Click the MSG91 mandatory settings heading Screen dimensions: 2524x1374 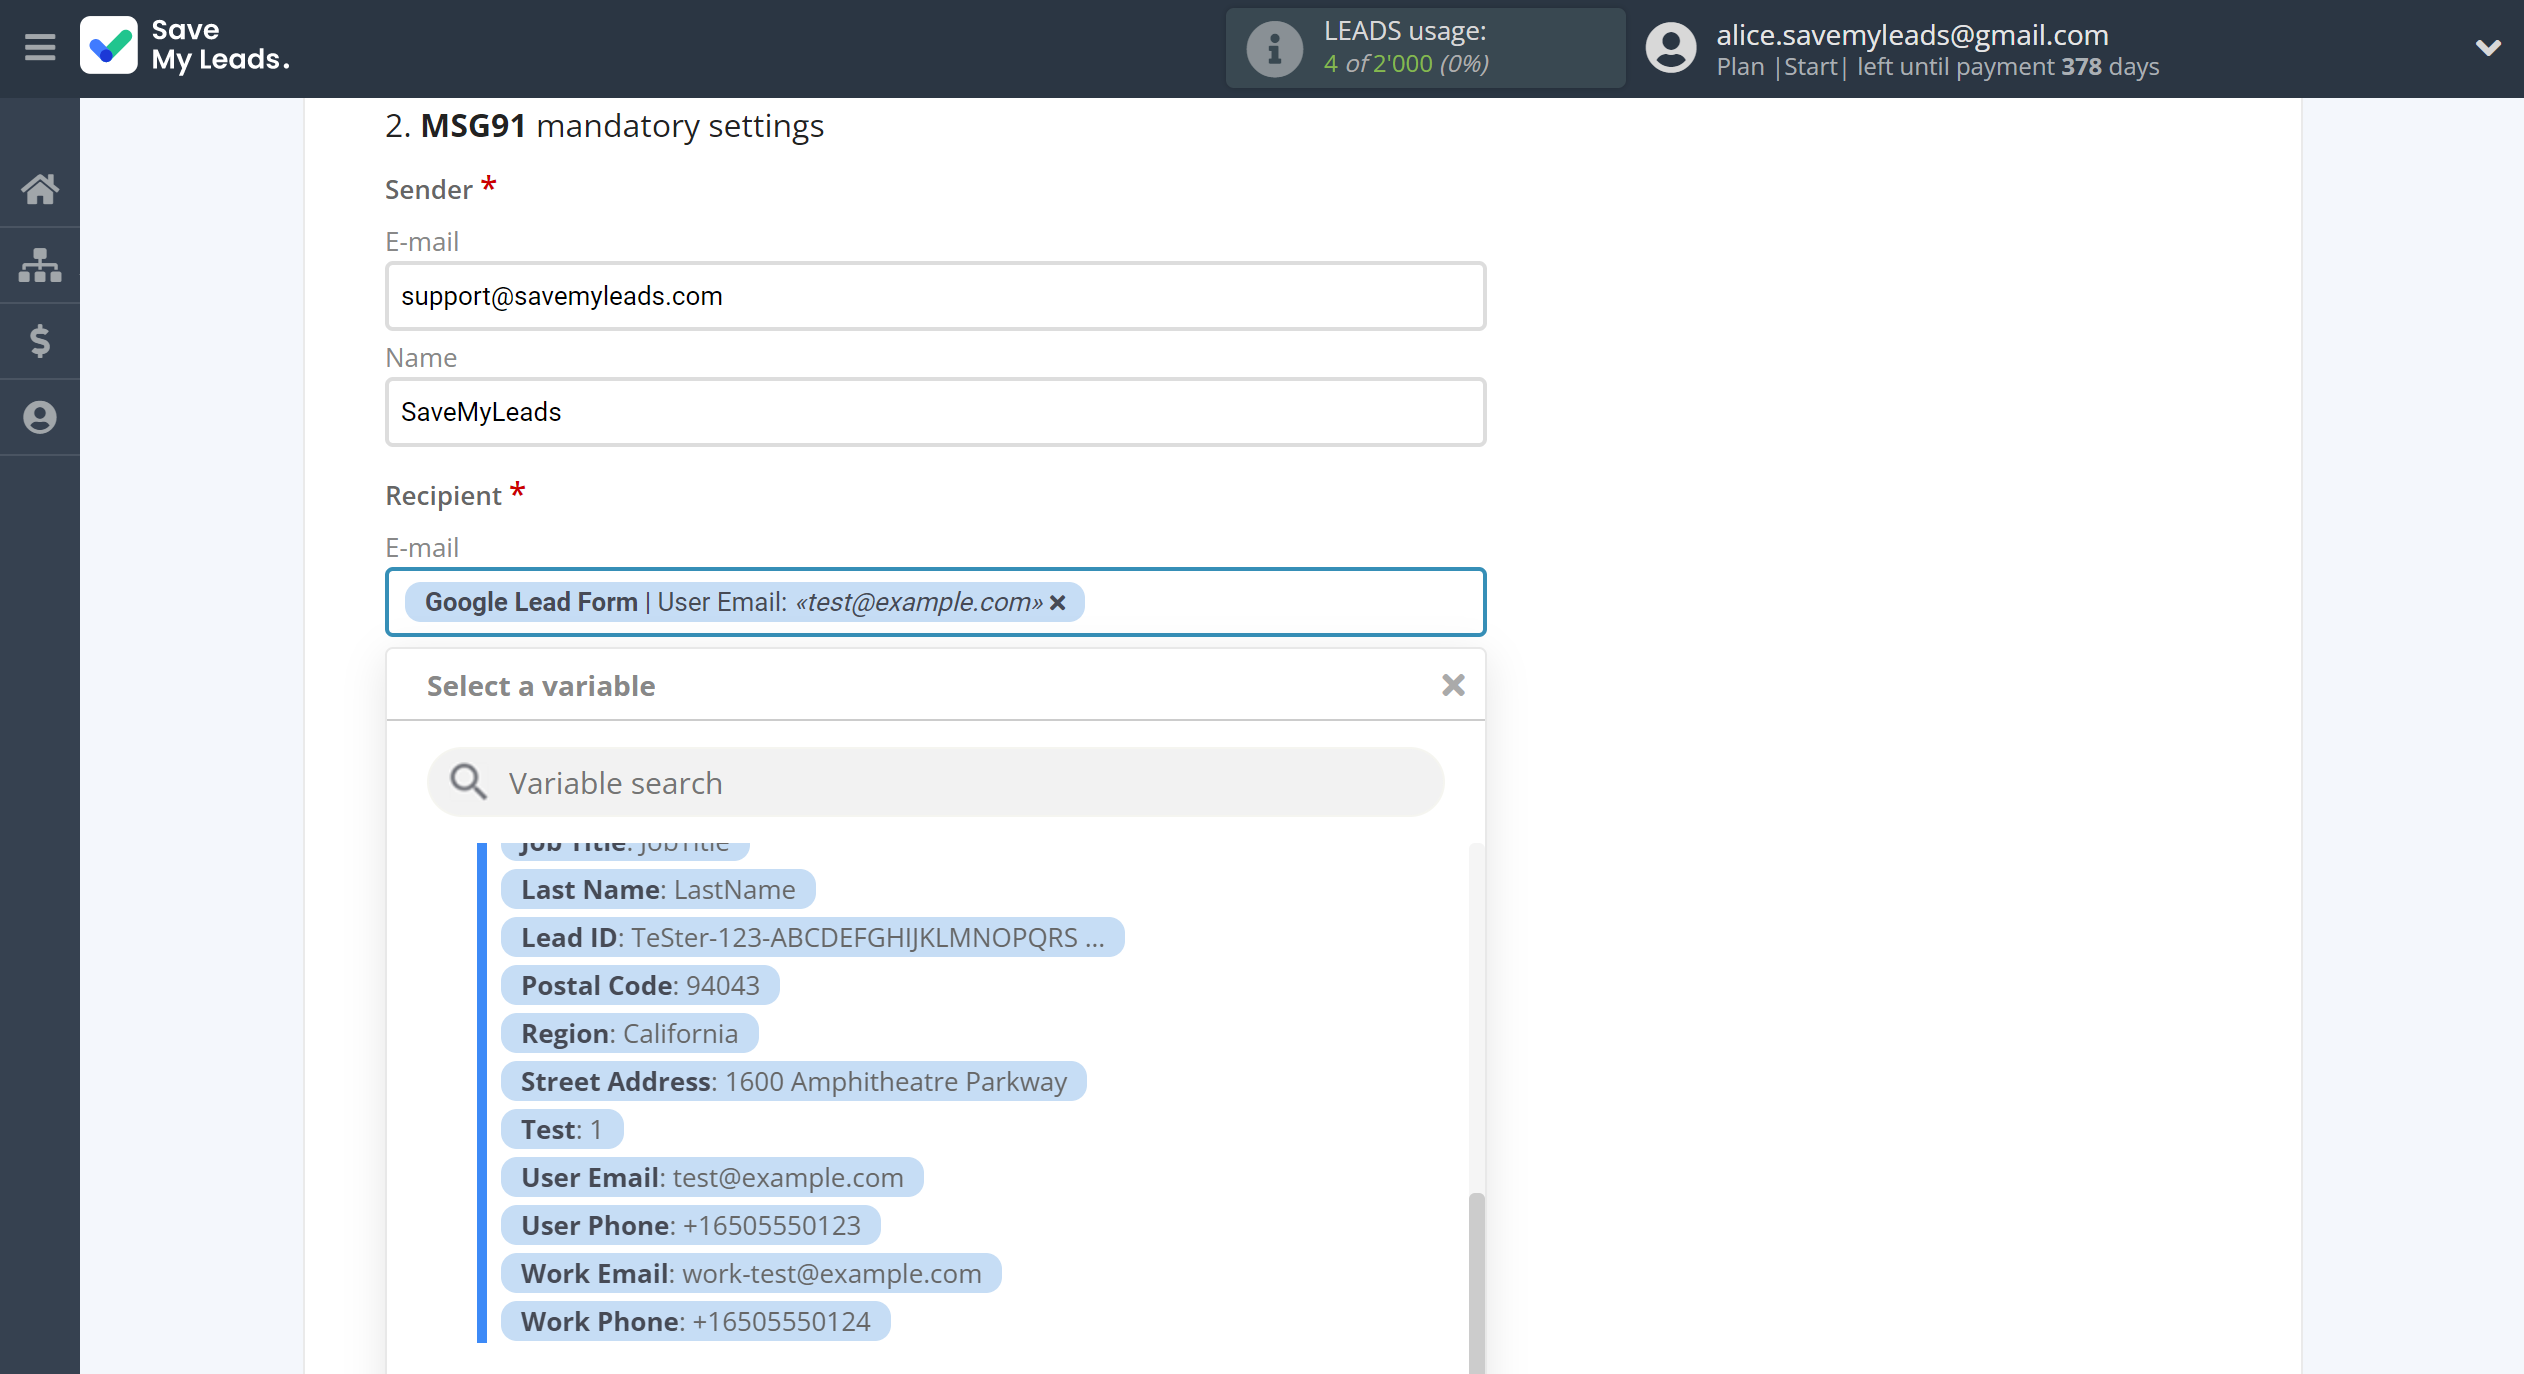[x=604, y=126]
